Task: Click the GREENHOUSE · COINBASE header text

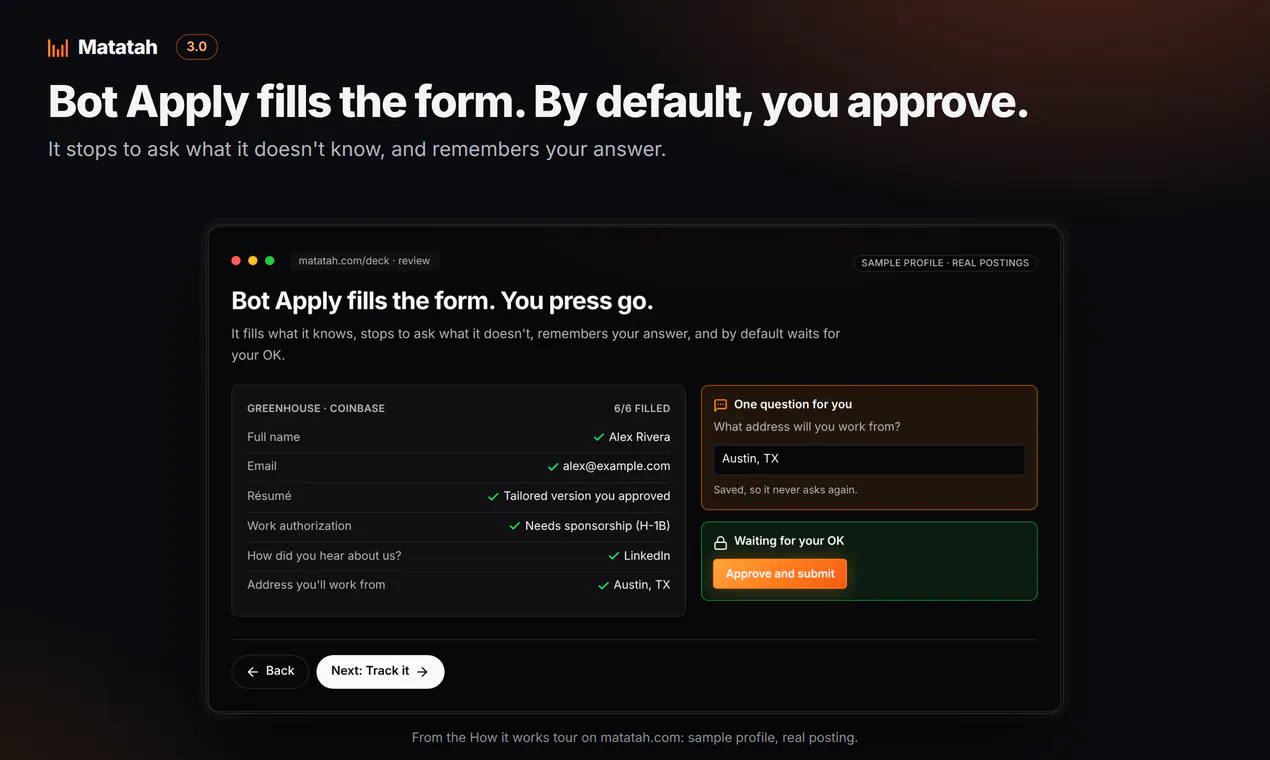Action: 316,408
